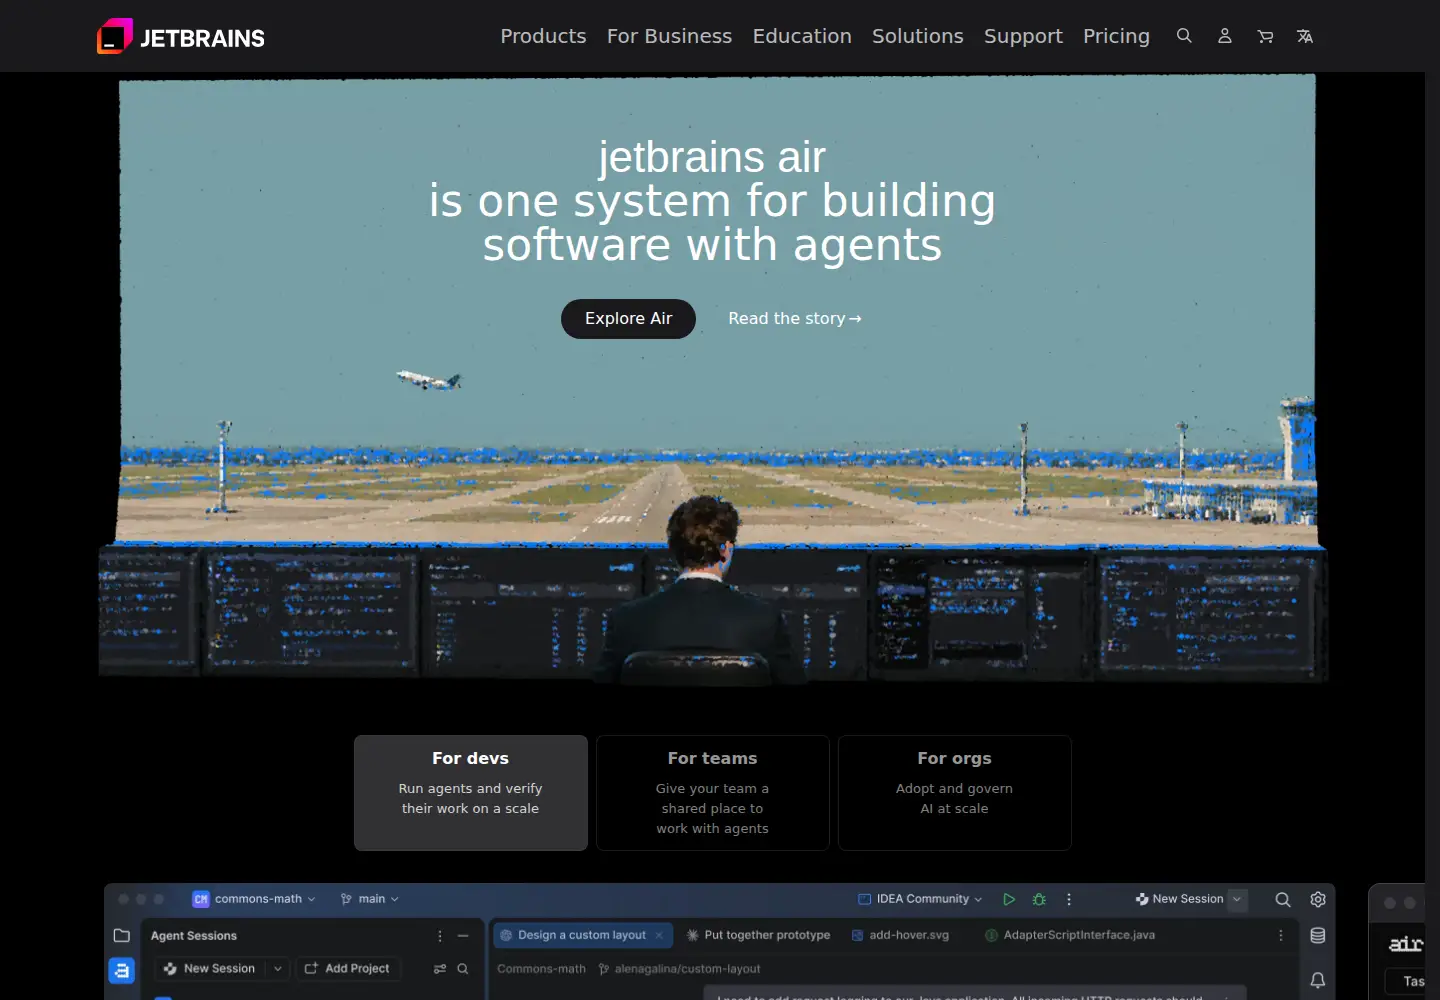Screen dimensions: 1440x1000
Task: Open the language selector icon
Action: [1305, 36]
